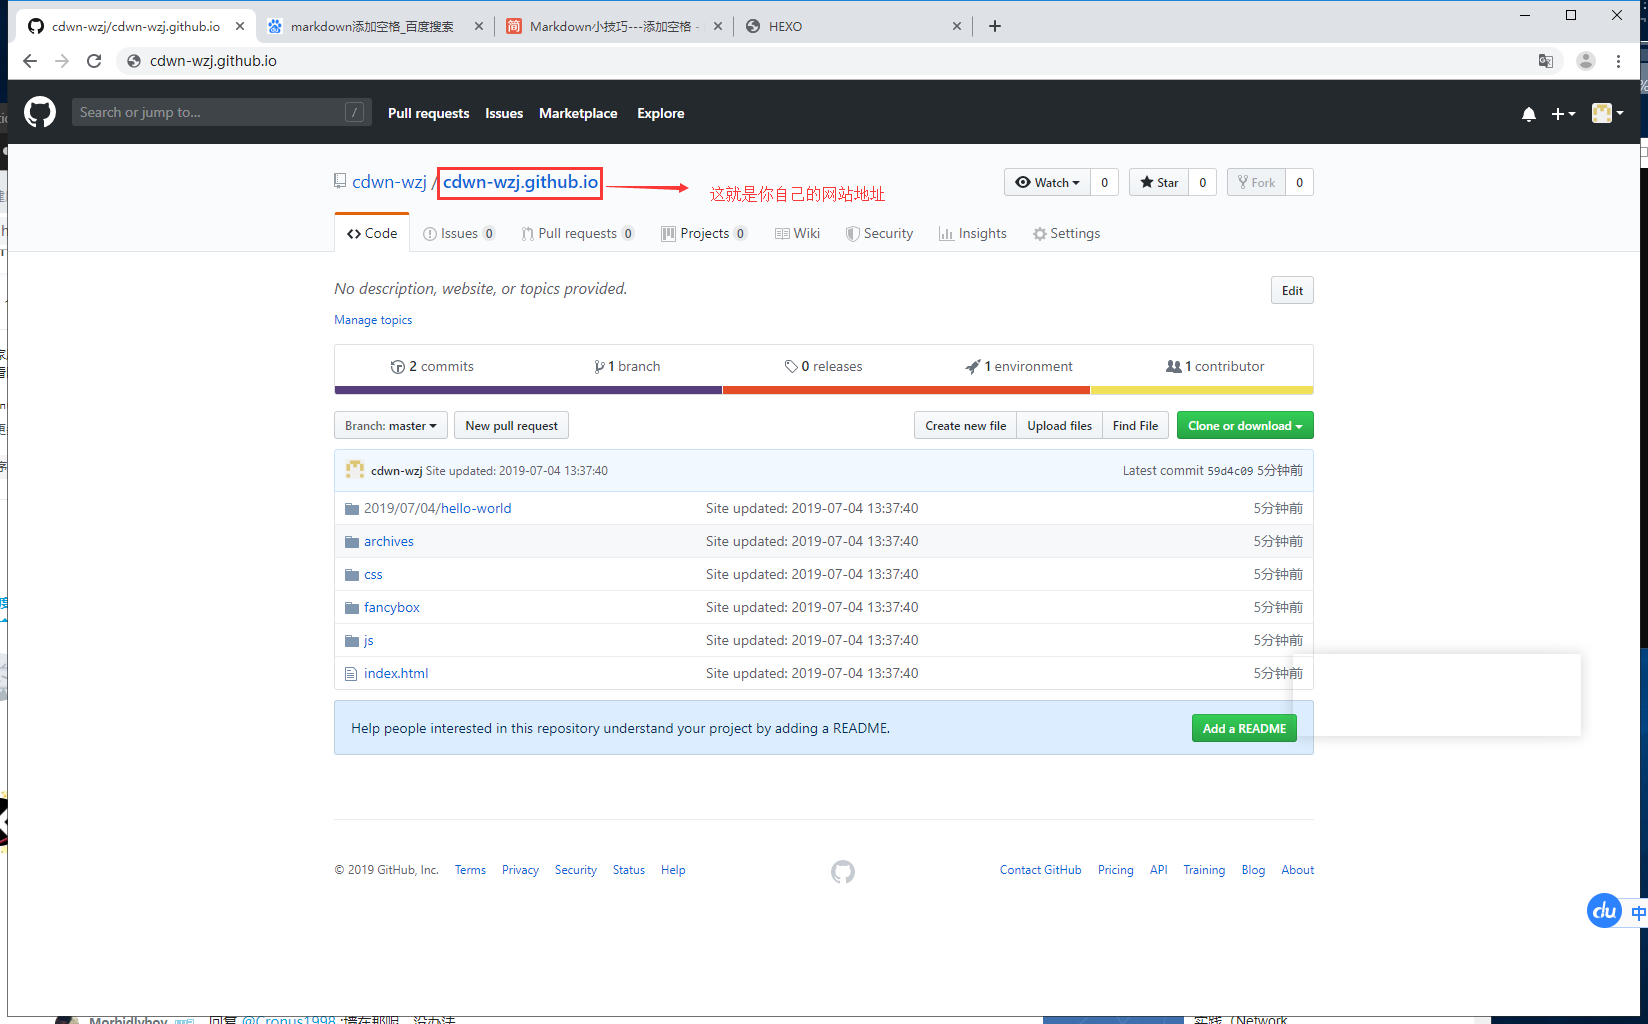Screen dimensions: 1648x1024
Task: Open the notifications bell
Action: tap(1528, 114)
